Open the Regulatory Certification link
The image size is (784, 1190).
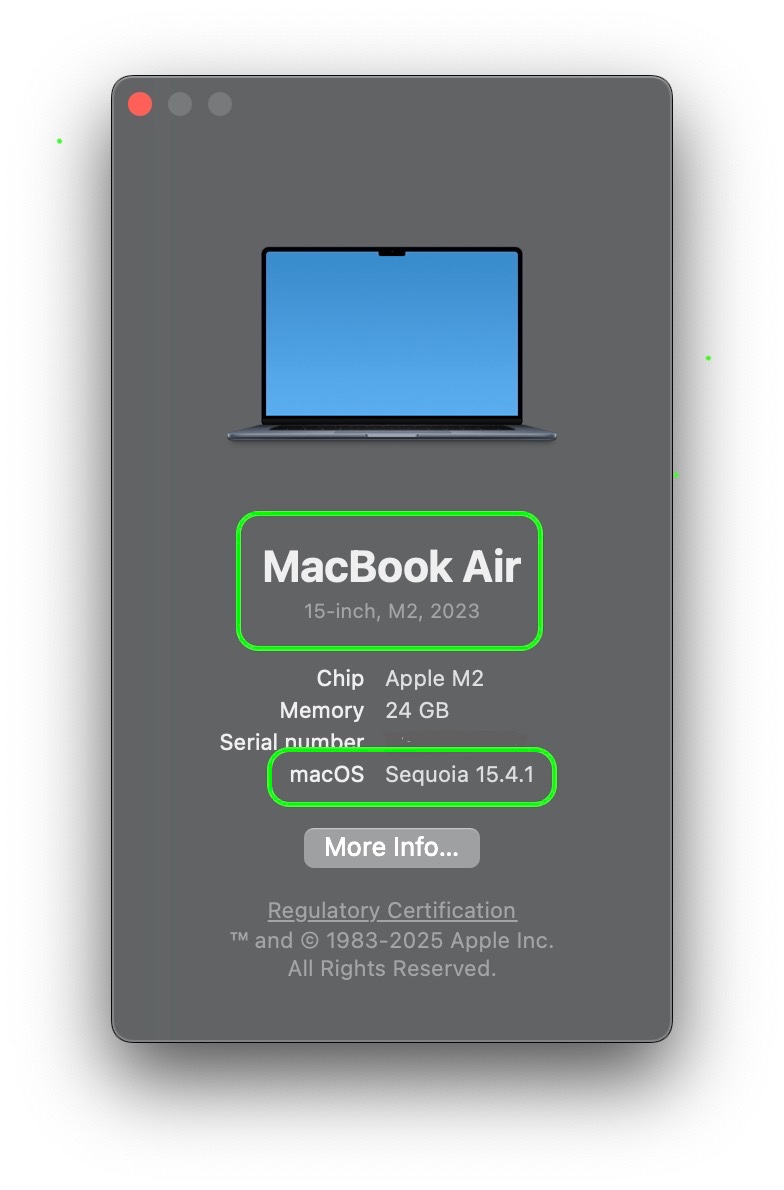coord(392,910)
